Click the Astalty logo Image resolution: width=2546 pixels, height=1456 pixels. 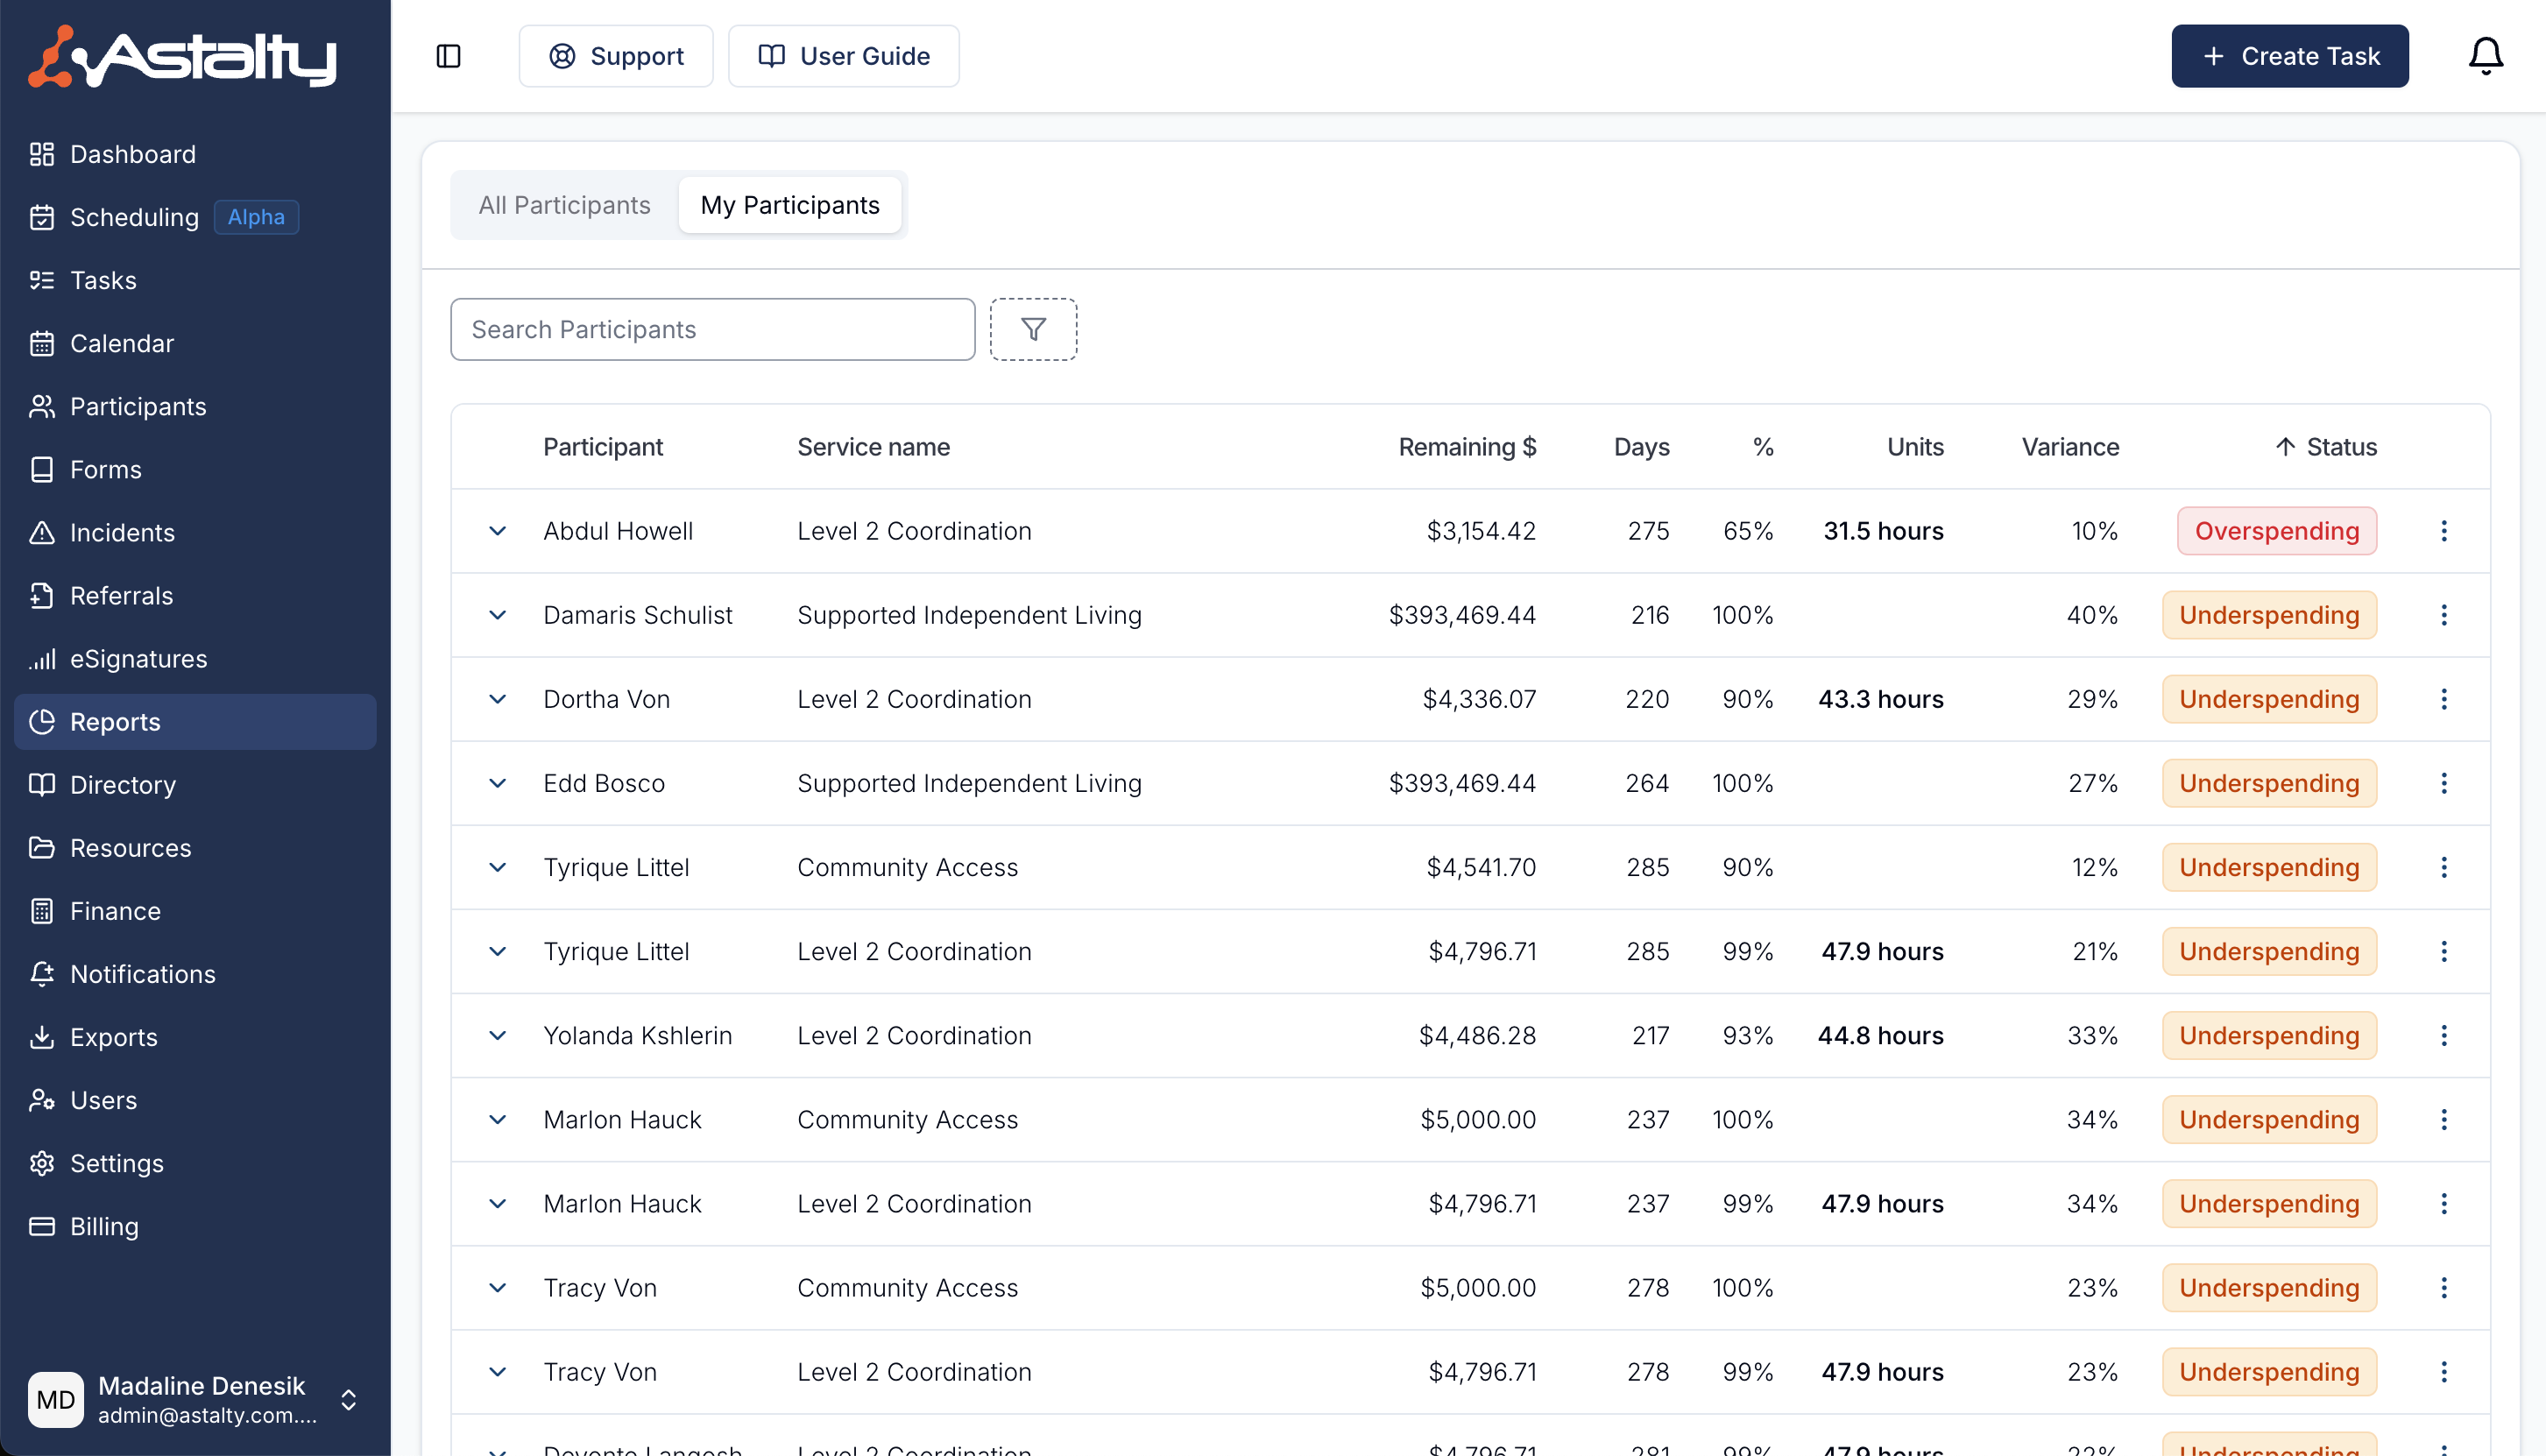click(182, 56)
